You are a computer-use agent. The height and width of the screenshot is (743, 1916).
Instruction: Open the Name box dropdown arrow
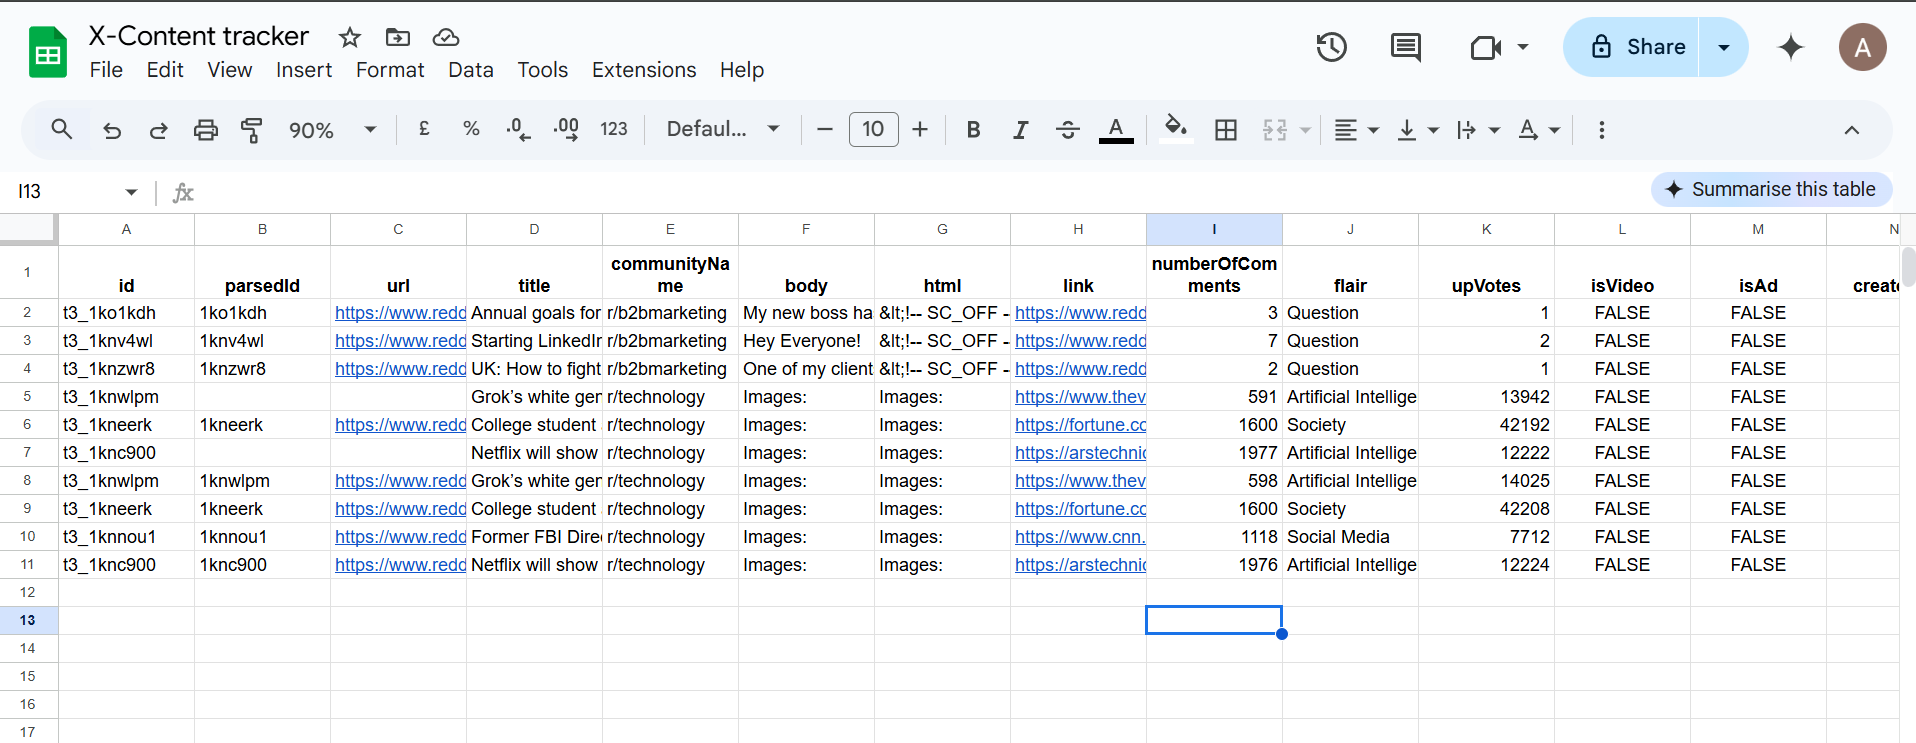131,192
